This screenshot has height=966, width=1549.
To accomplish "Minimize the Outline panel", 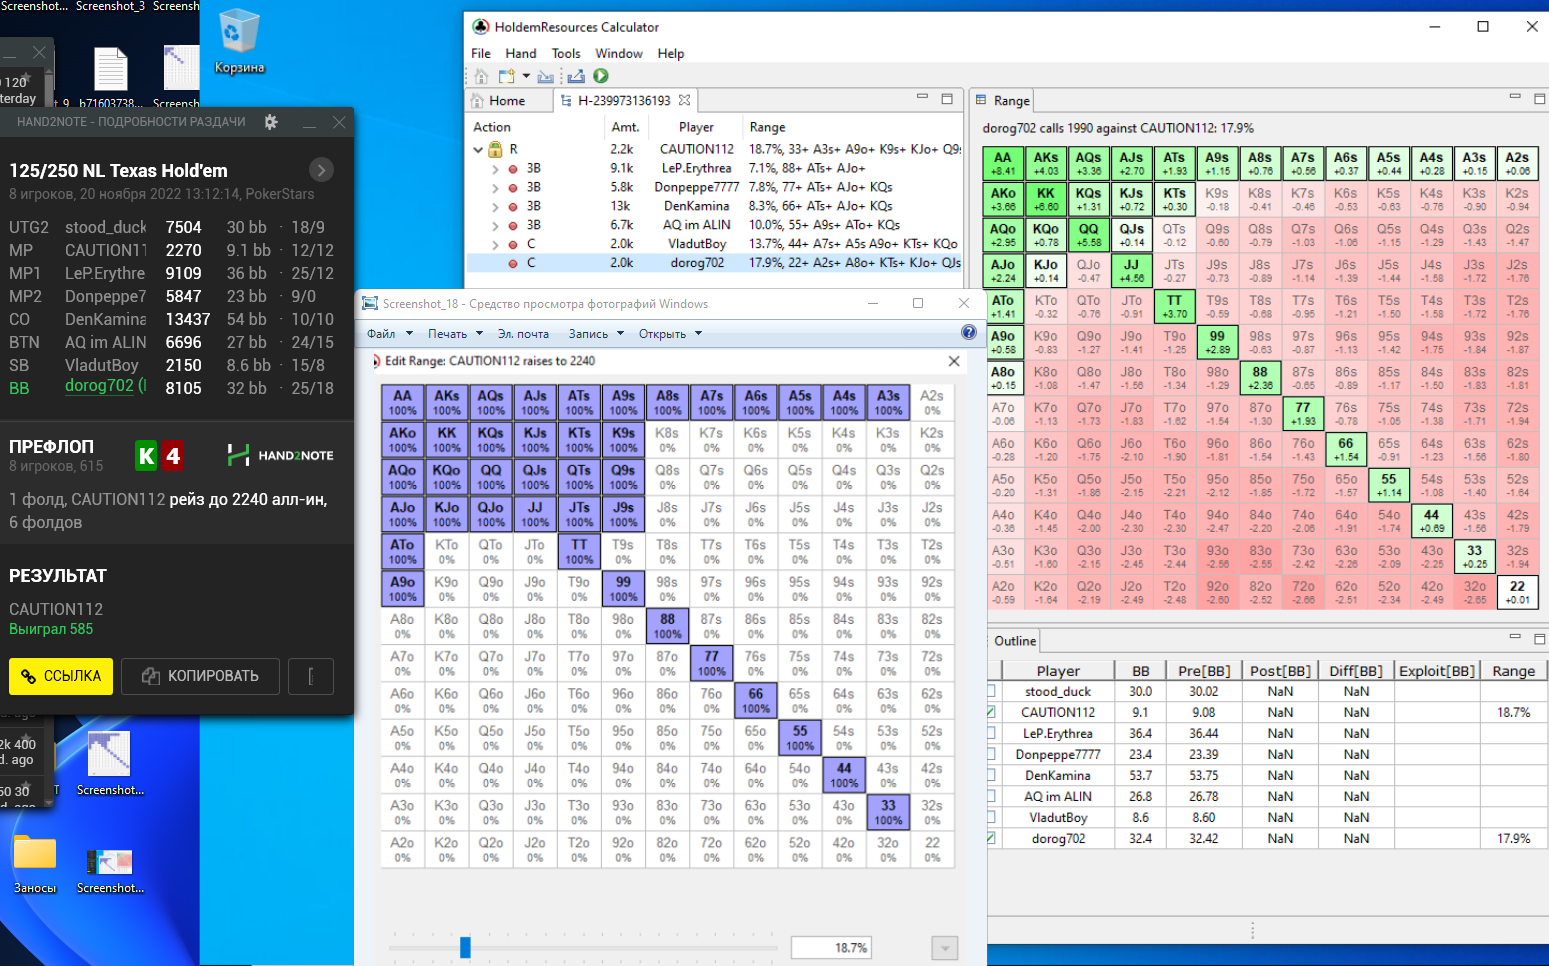I will coord(1515,636).
